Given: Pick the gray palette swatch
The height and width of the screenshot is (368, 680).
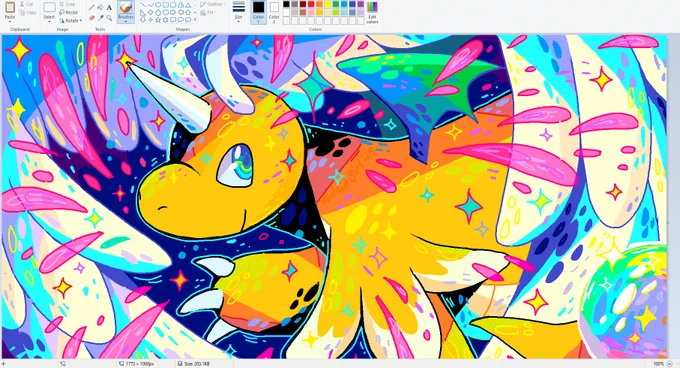Looking at the screenshot, I should 294,4.
